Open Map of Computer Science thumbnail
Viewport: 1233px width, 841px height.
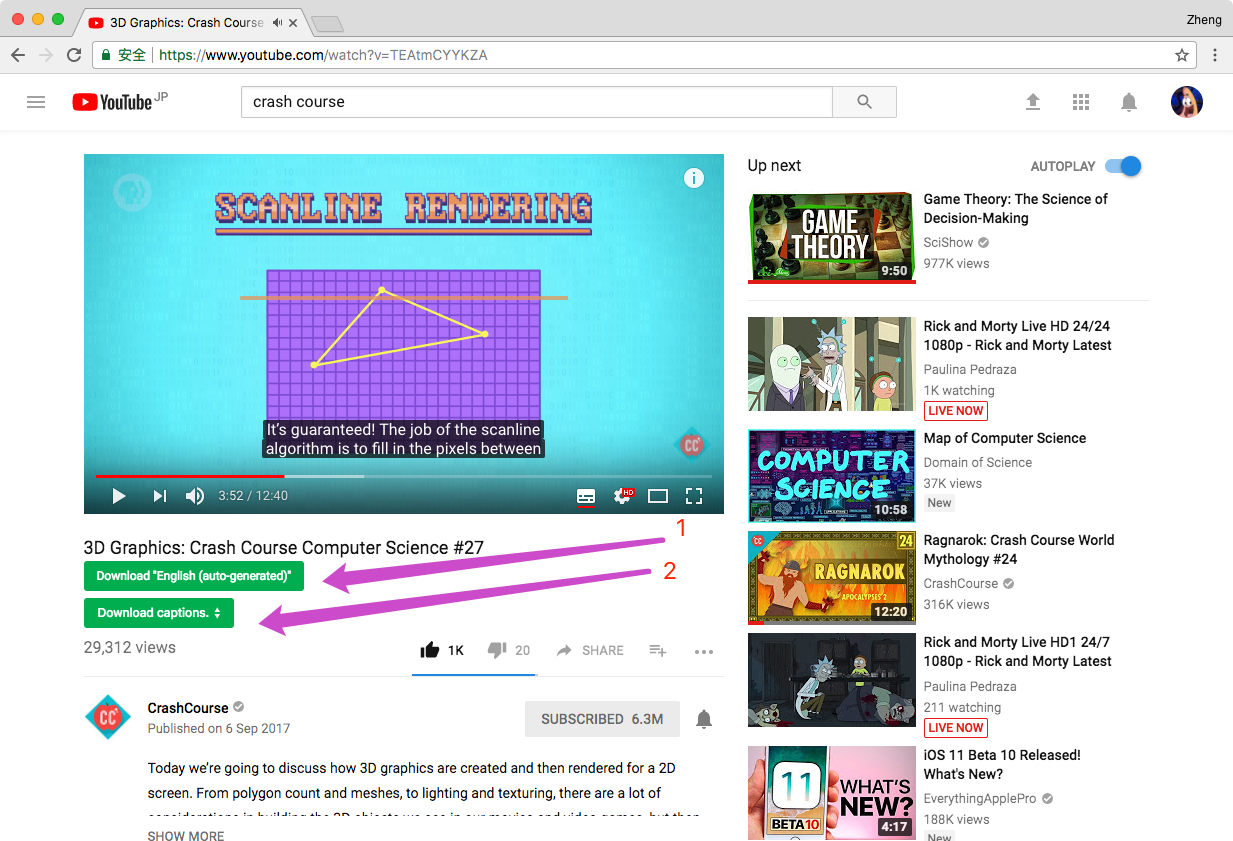click(831, 476)
